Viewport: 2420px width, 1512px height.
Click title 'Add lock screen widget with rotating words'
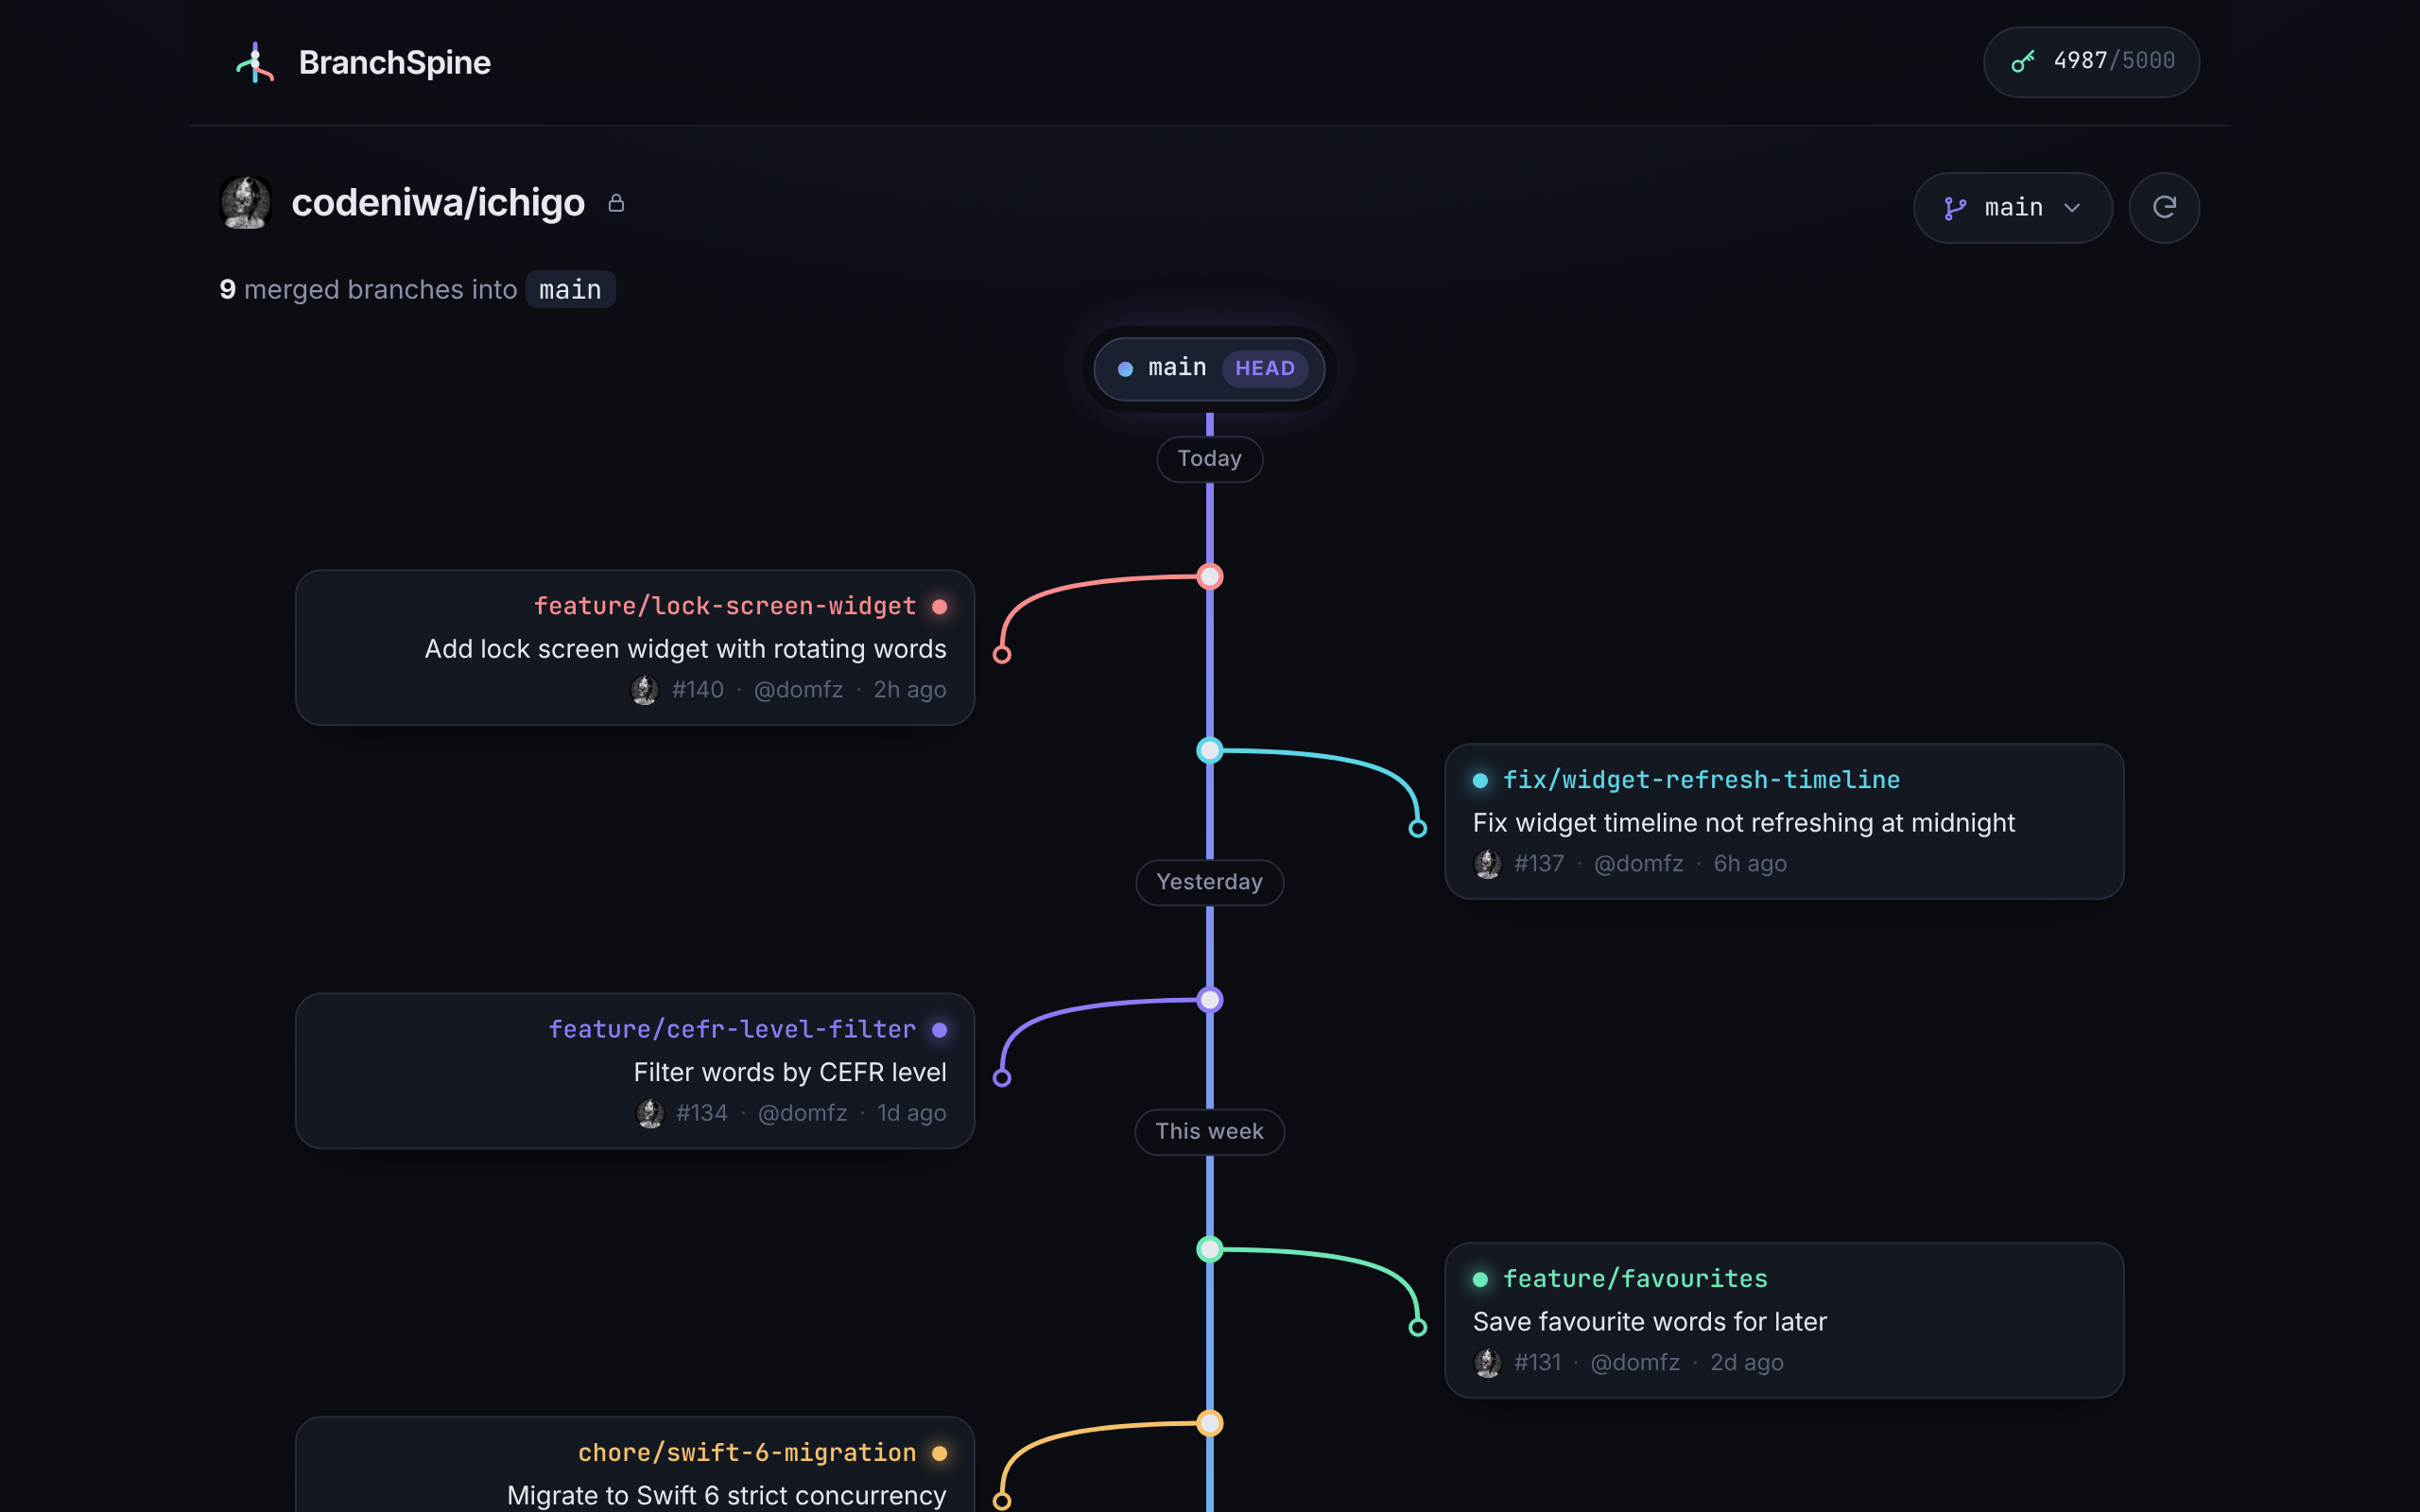pyautogui.click(x=685, y=649)
